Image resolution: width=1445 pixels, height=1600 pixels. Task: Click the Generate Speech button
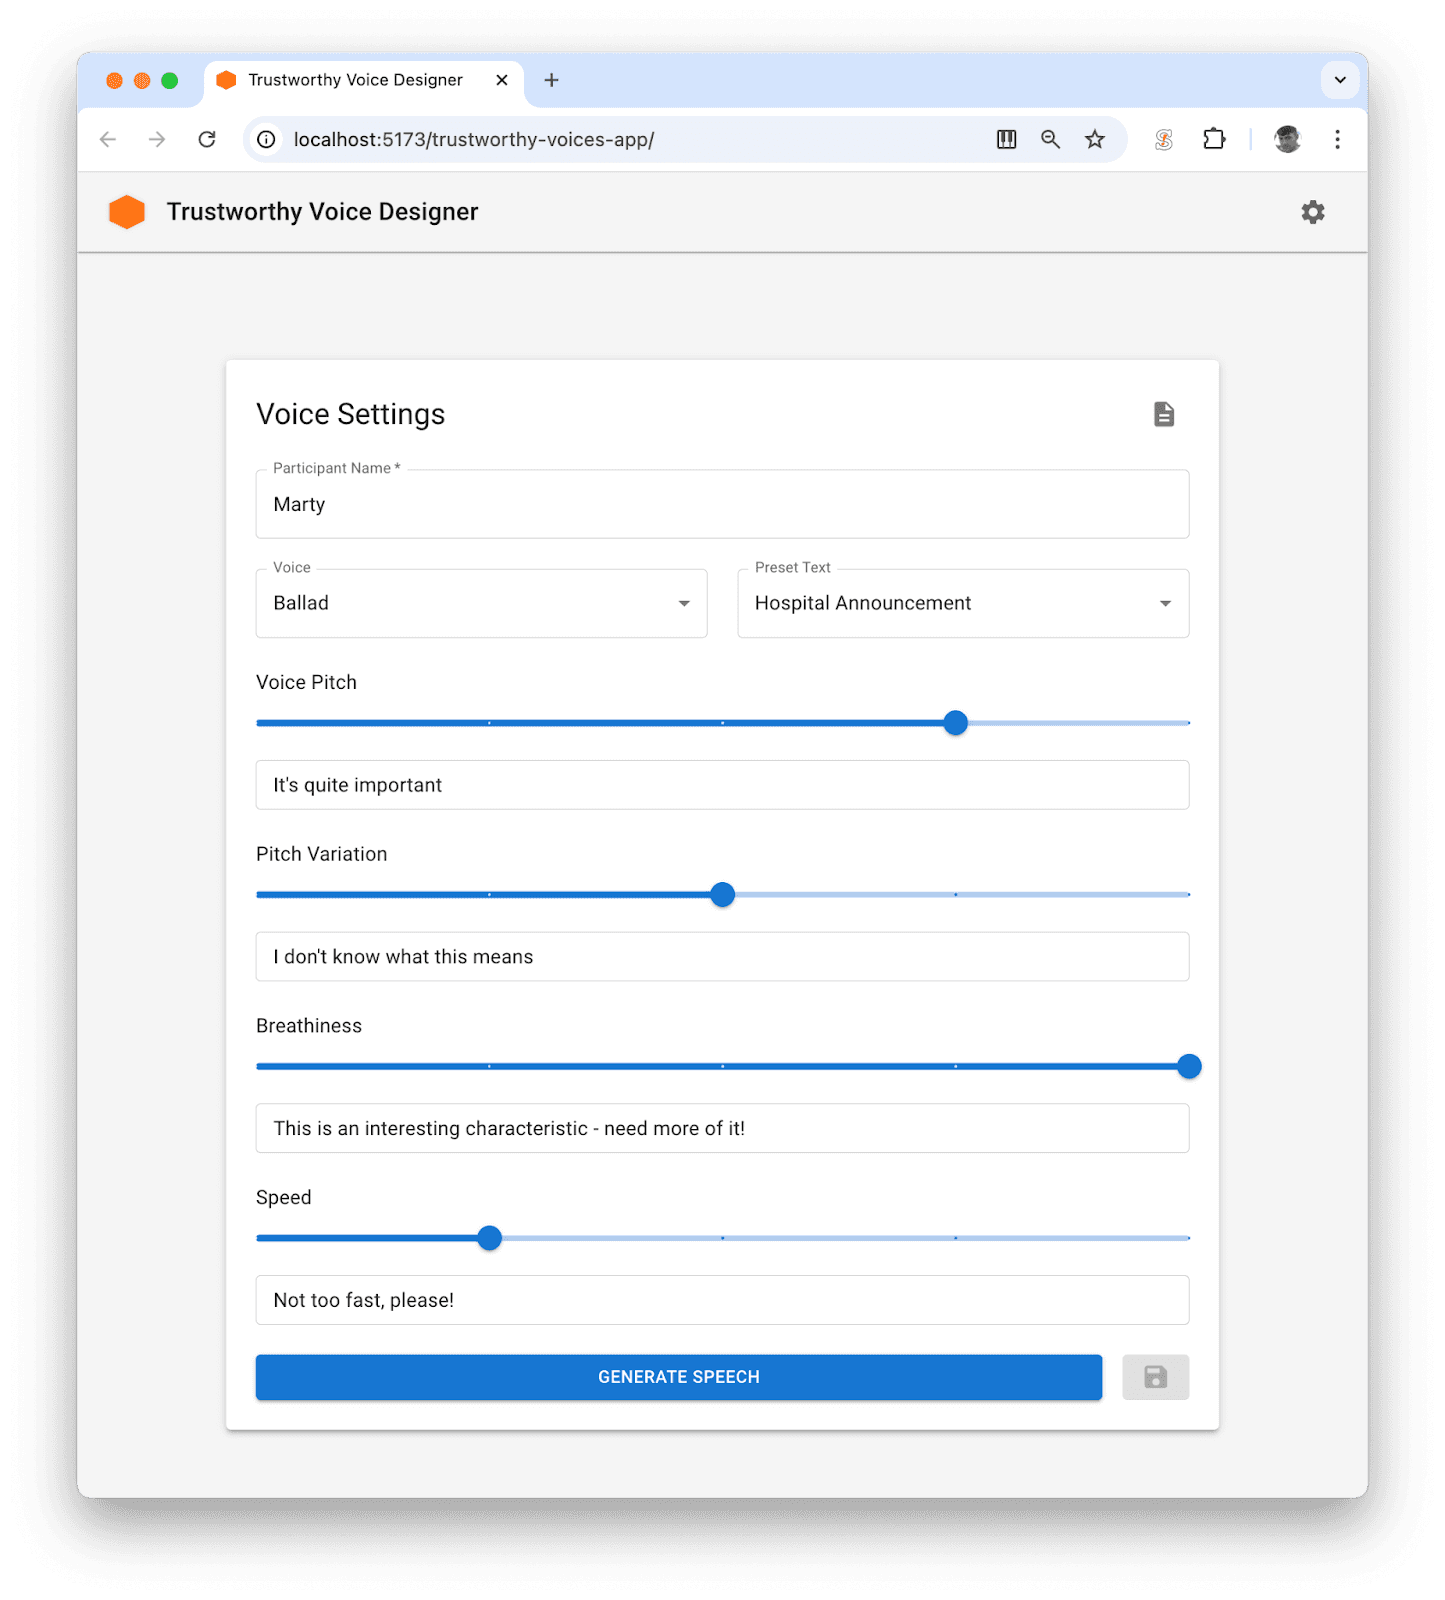(x=678, y=1377)
